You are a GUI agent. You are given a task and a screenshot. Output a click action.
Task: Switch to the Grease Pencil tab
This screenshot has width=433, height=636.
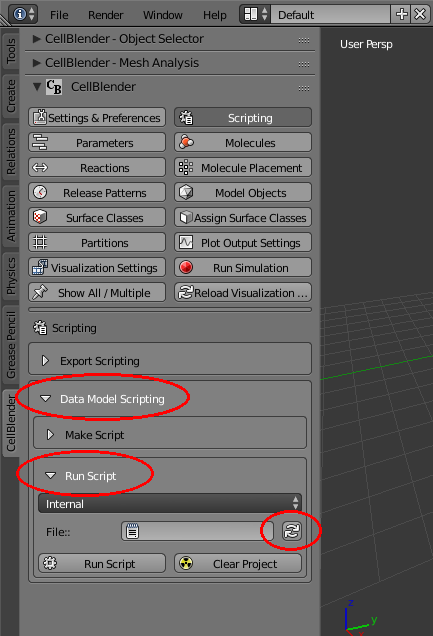[x=11, y=345]
